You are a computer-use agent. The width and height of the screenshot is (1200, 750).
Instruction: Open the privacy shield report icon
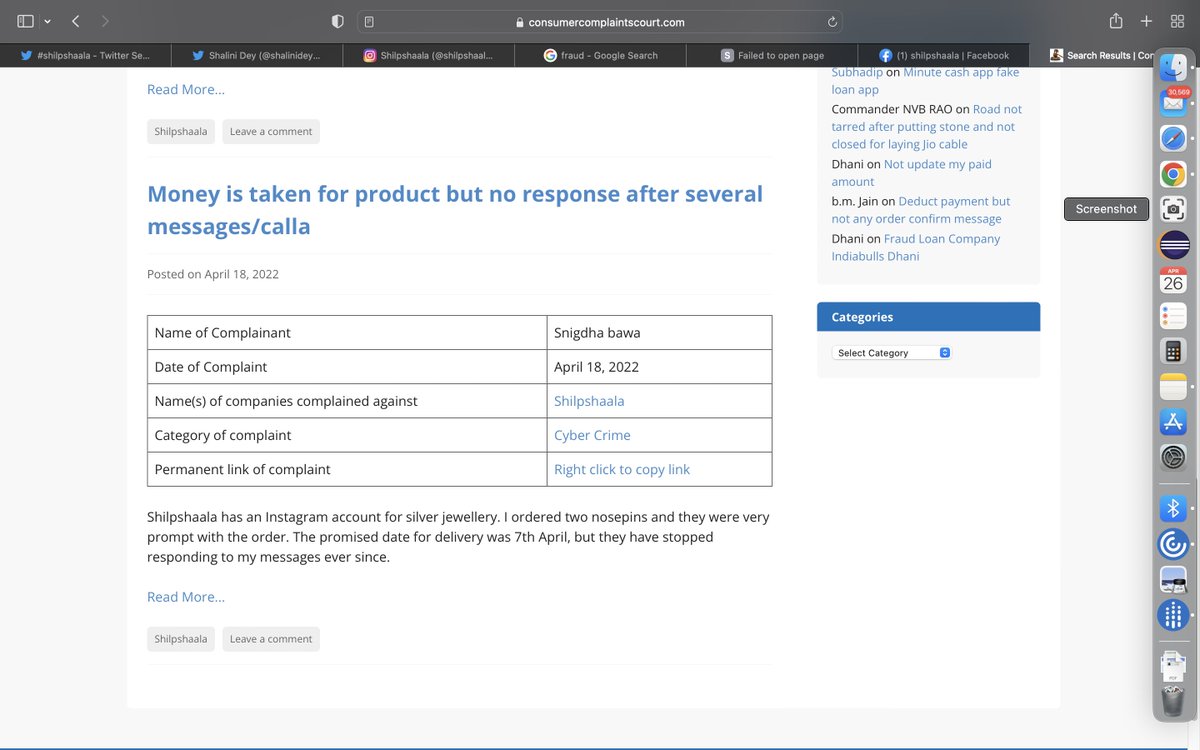(x=337, y=21)
